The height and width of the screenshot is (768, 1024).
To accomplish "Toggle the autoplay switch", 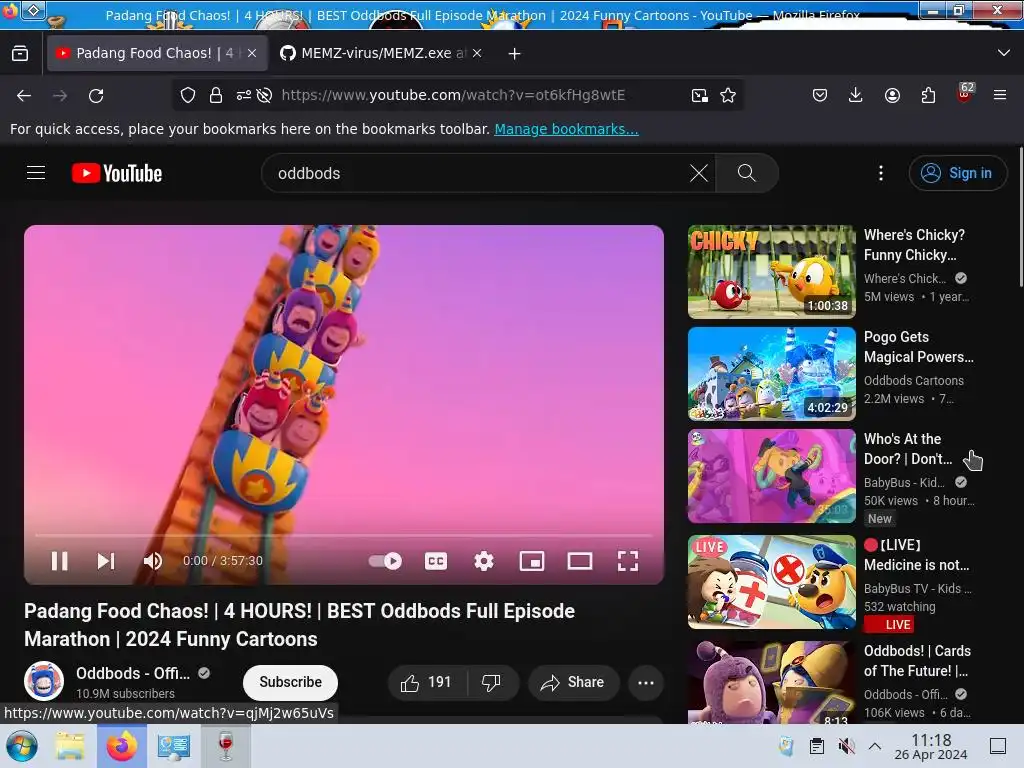I will click(385, 561).
